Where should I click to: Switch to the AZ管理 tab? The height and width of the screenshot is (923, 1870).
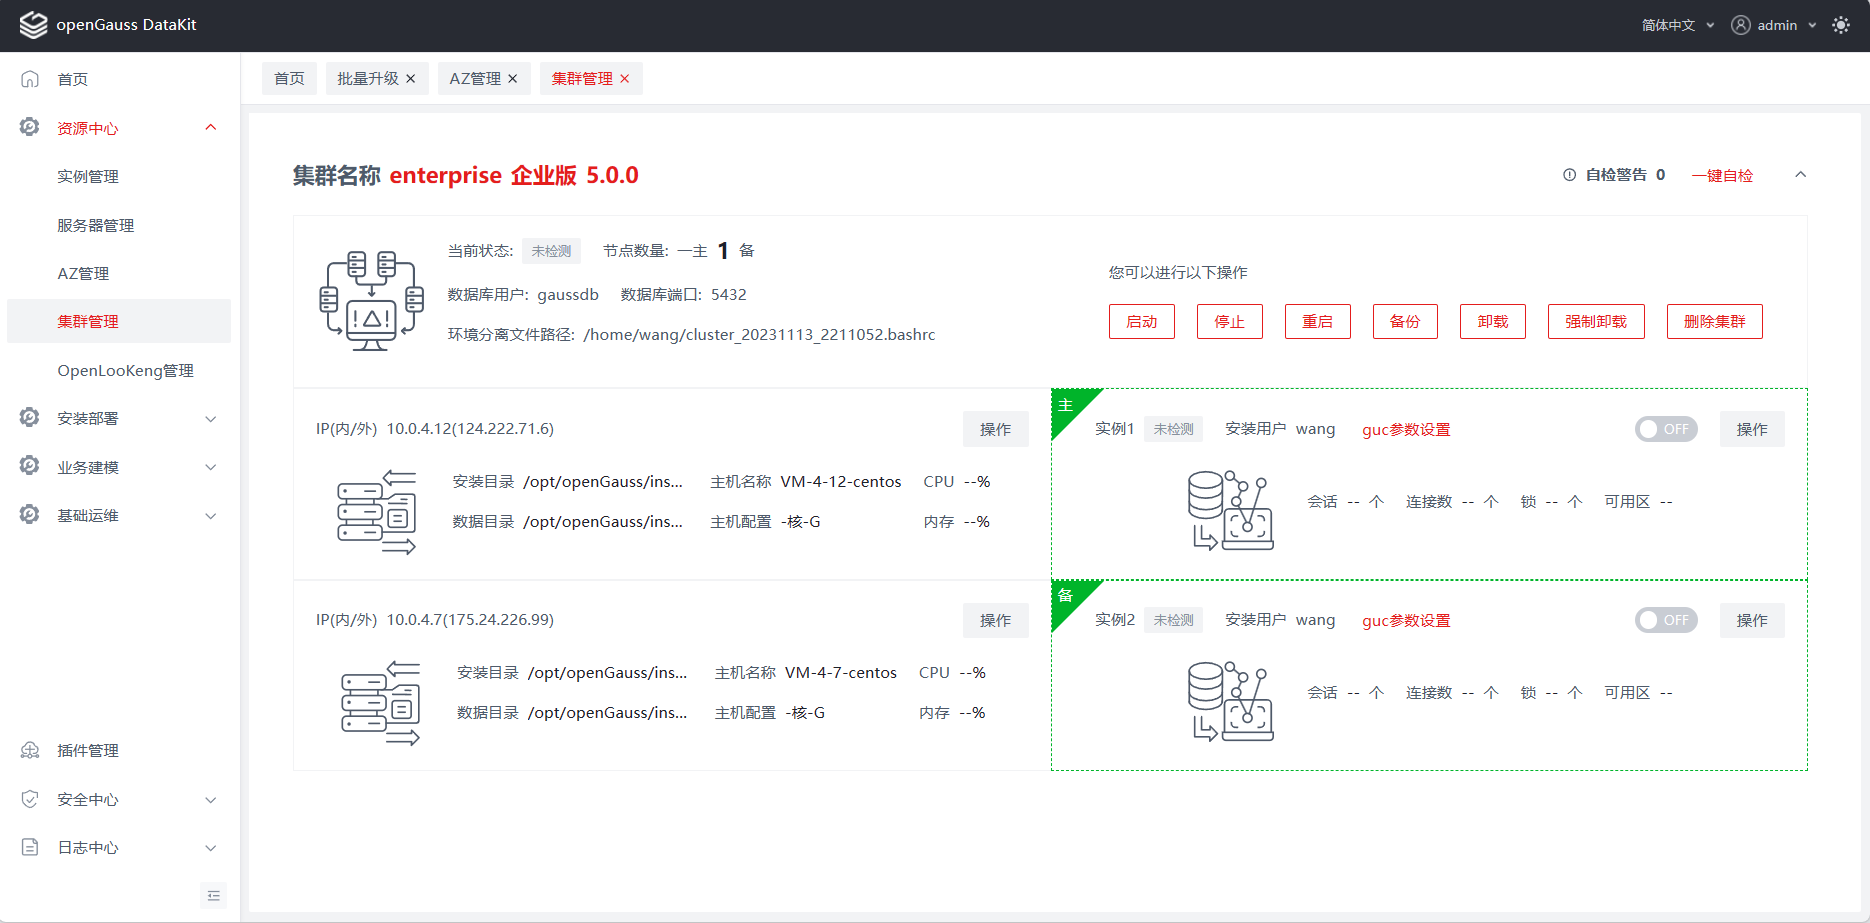point(475,79)
